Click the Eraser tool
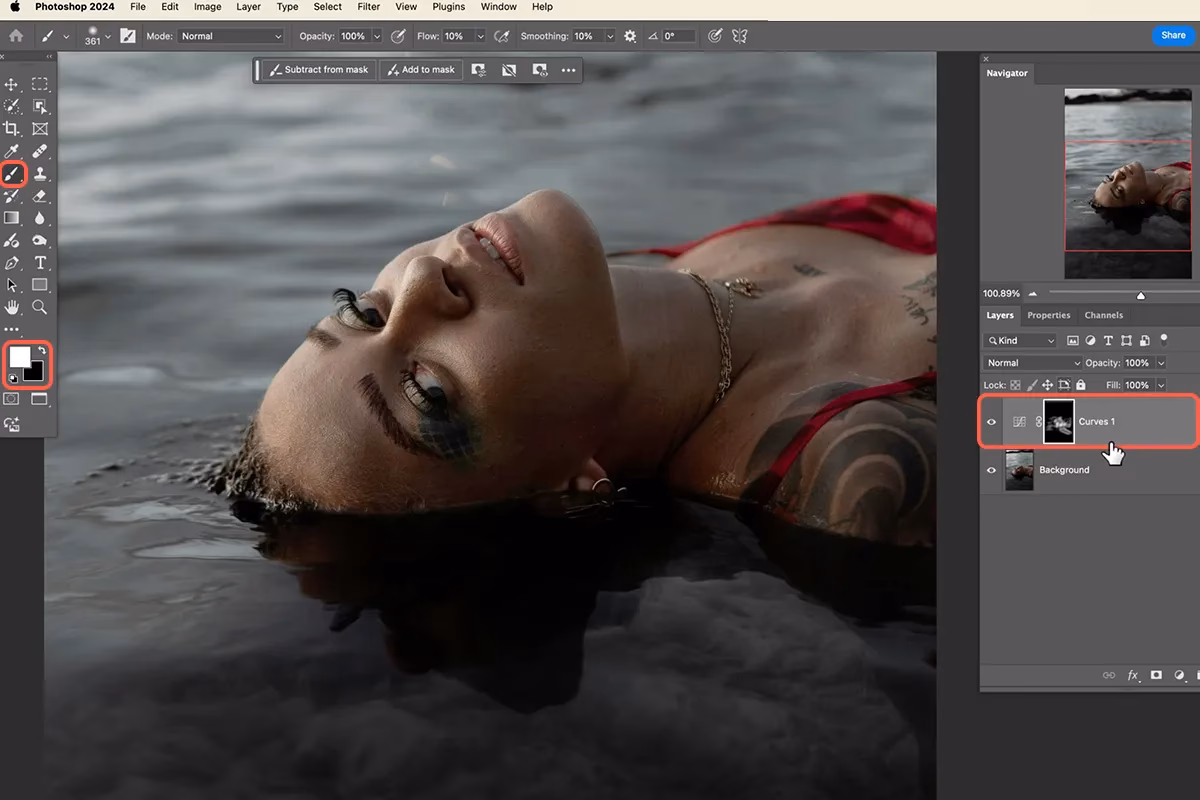 (x=40, y=196)
